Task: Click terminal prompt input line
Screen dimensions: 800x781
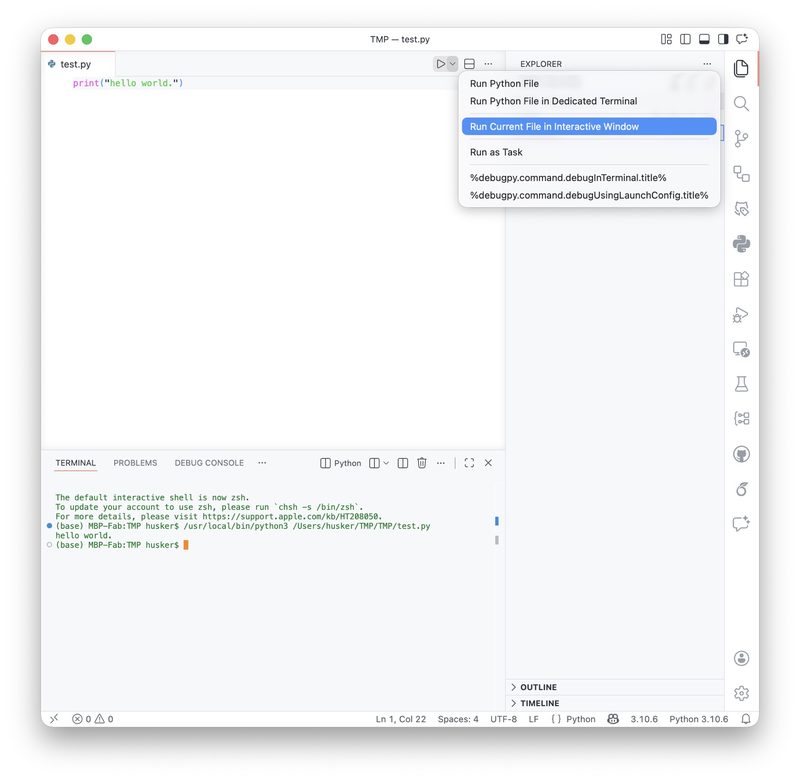Action: (122, 545)
